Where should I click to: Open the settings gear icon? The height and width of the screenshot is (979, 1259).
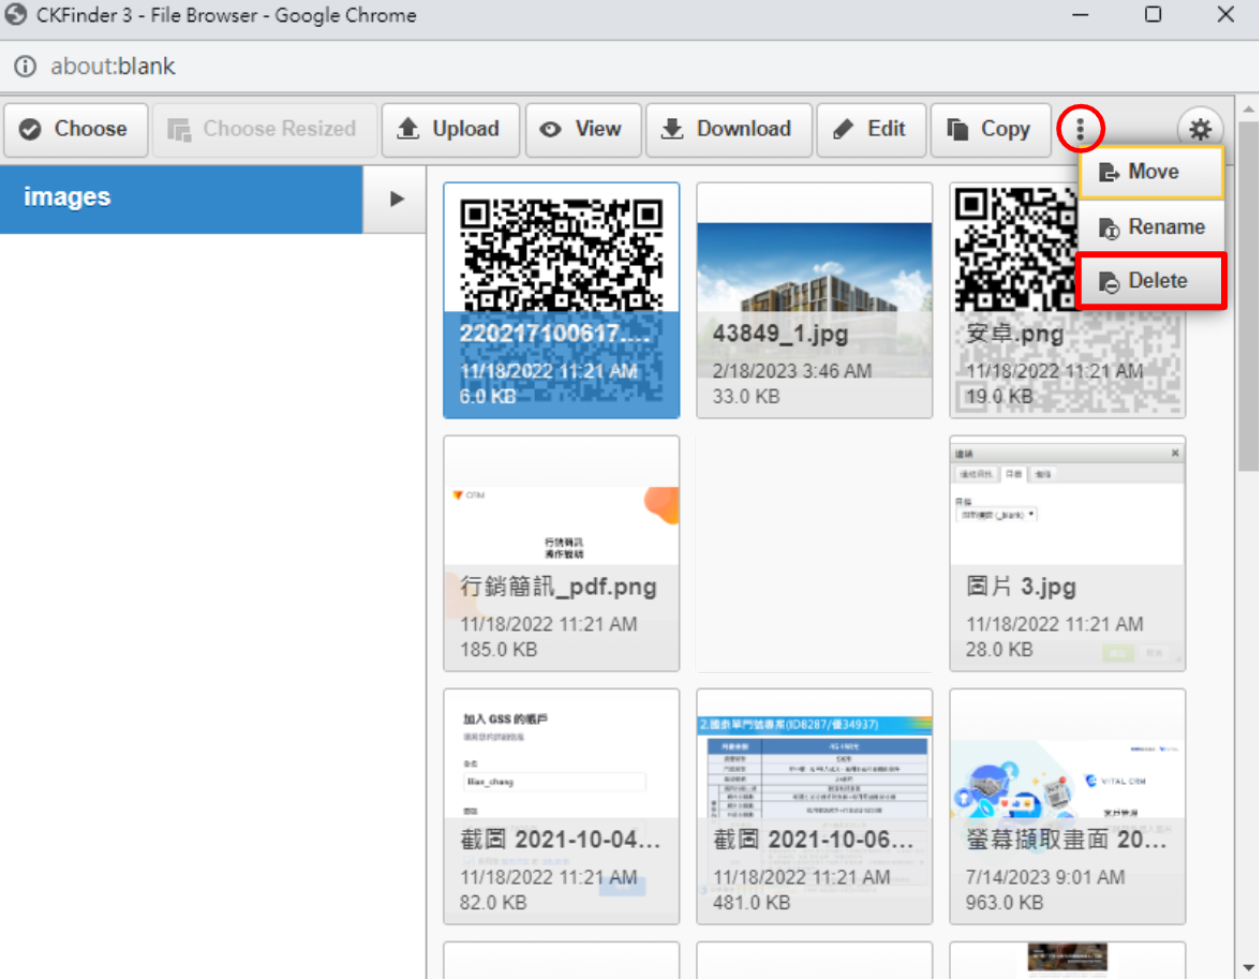pyautogui.click(x=1200, y=129)
